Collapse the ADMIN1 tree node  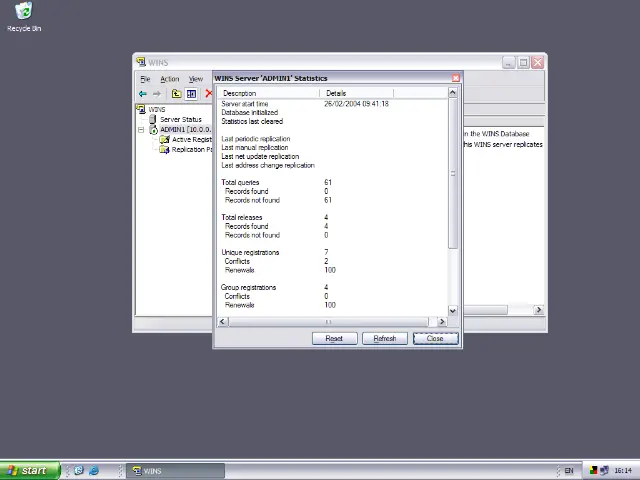[141, 130]
